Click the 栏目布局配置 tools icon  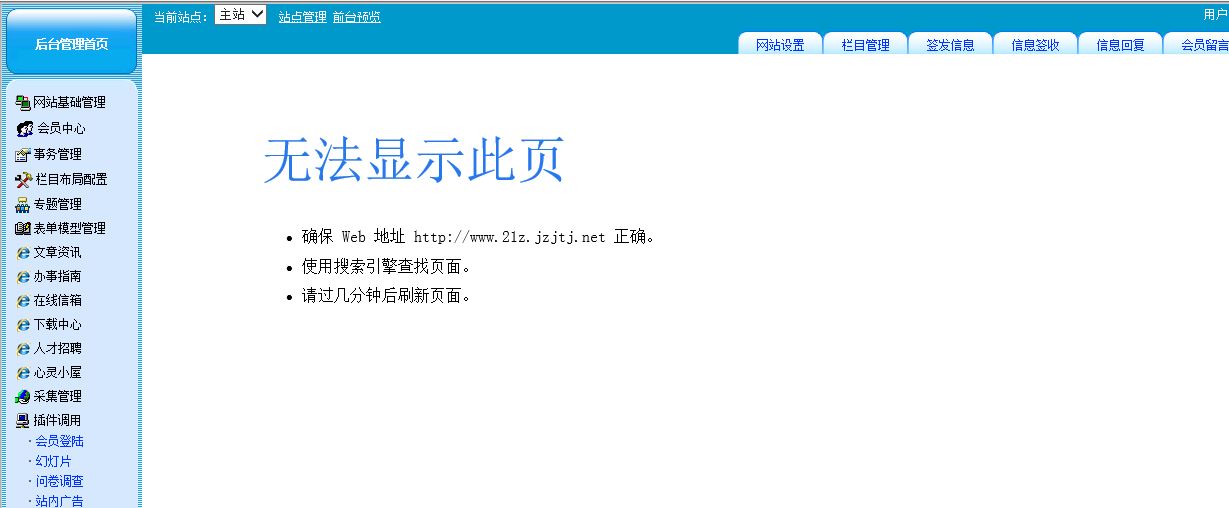[24, 180]
